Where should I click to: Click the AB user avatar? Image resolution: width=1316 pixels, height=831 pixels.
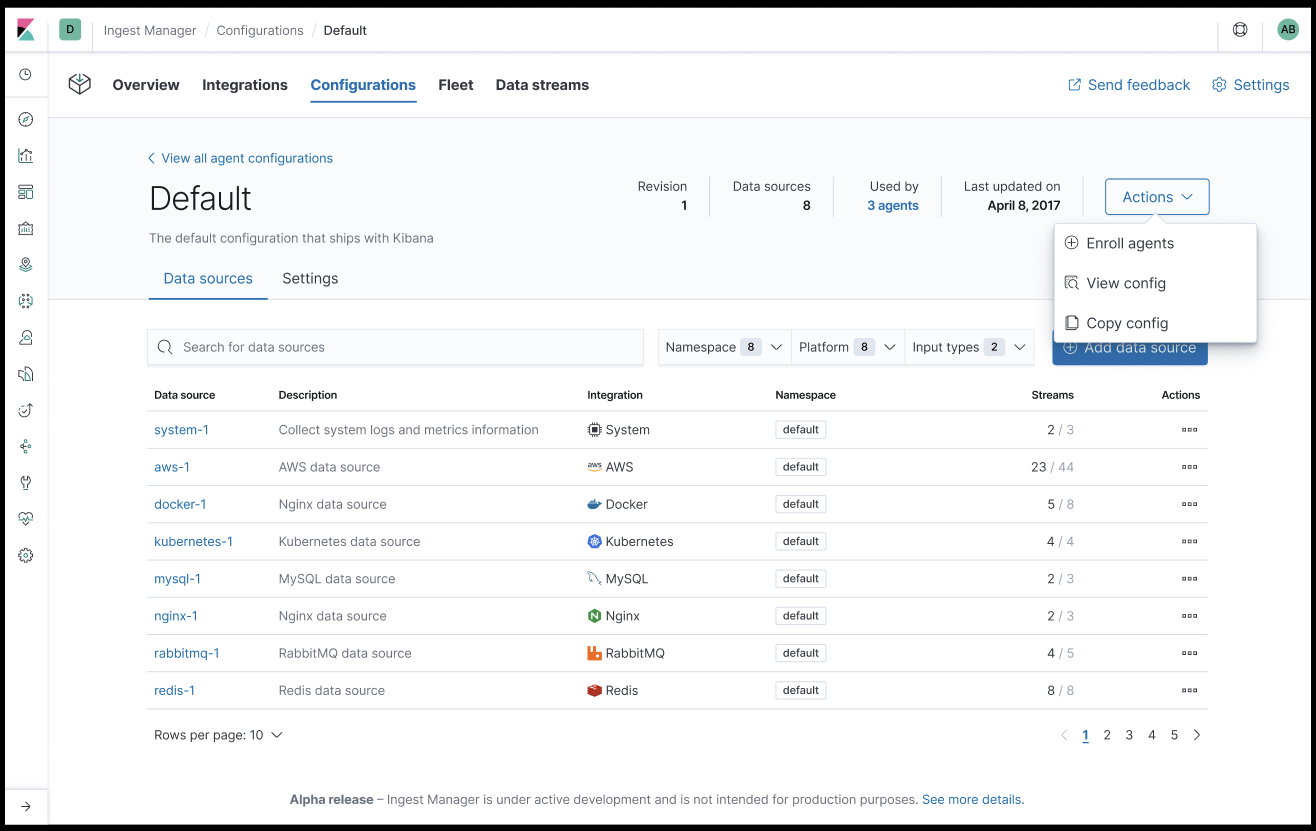(1288, 30)
